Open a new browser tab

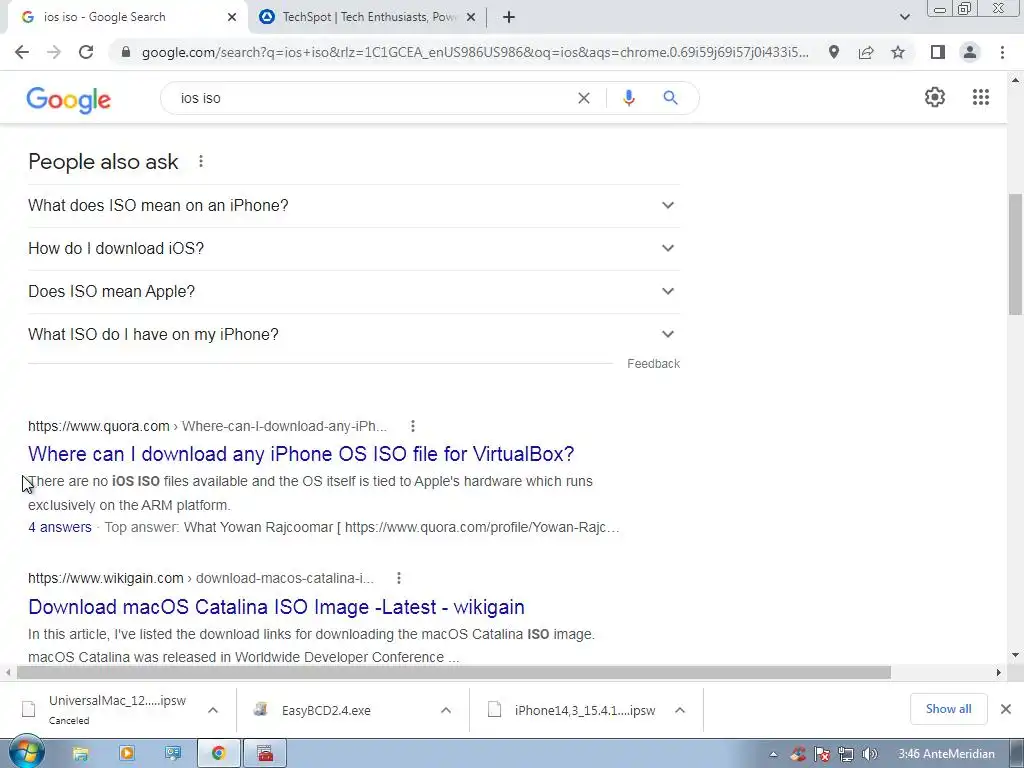(509, 17)
